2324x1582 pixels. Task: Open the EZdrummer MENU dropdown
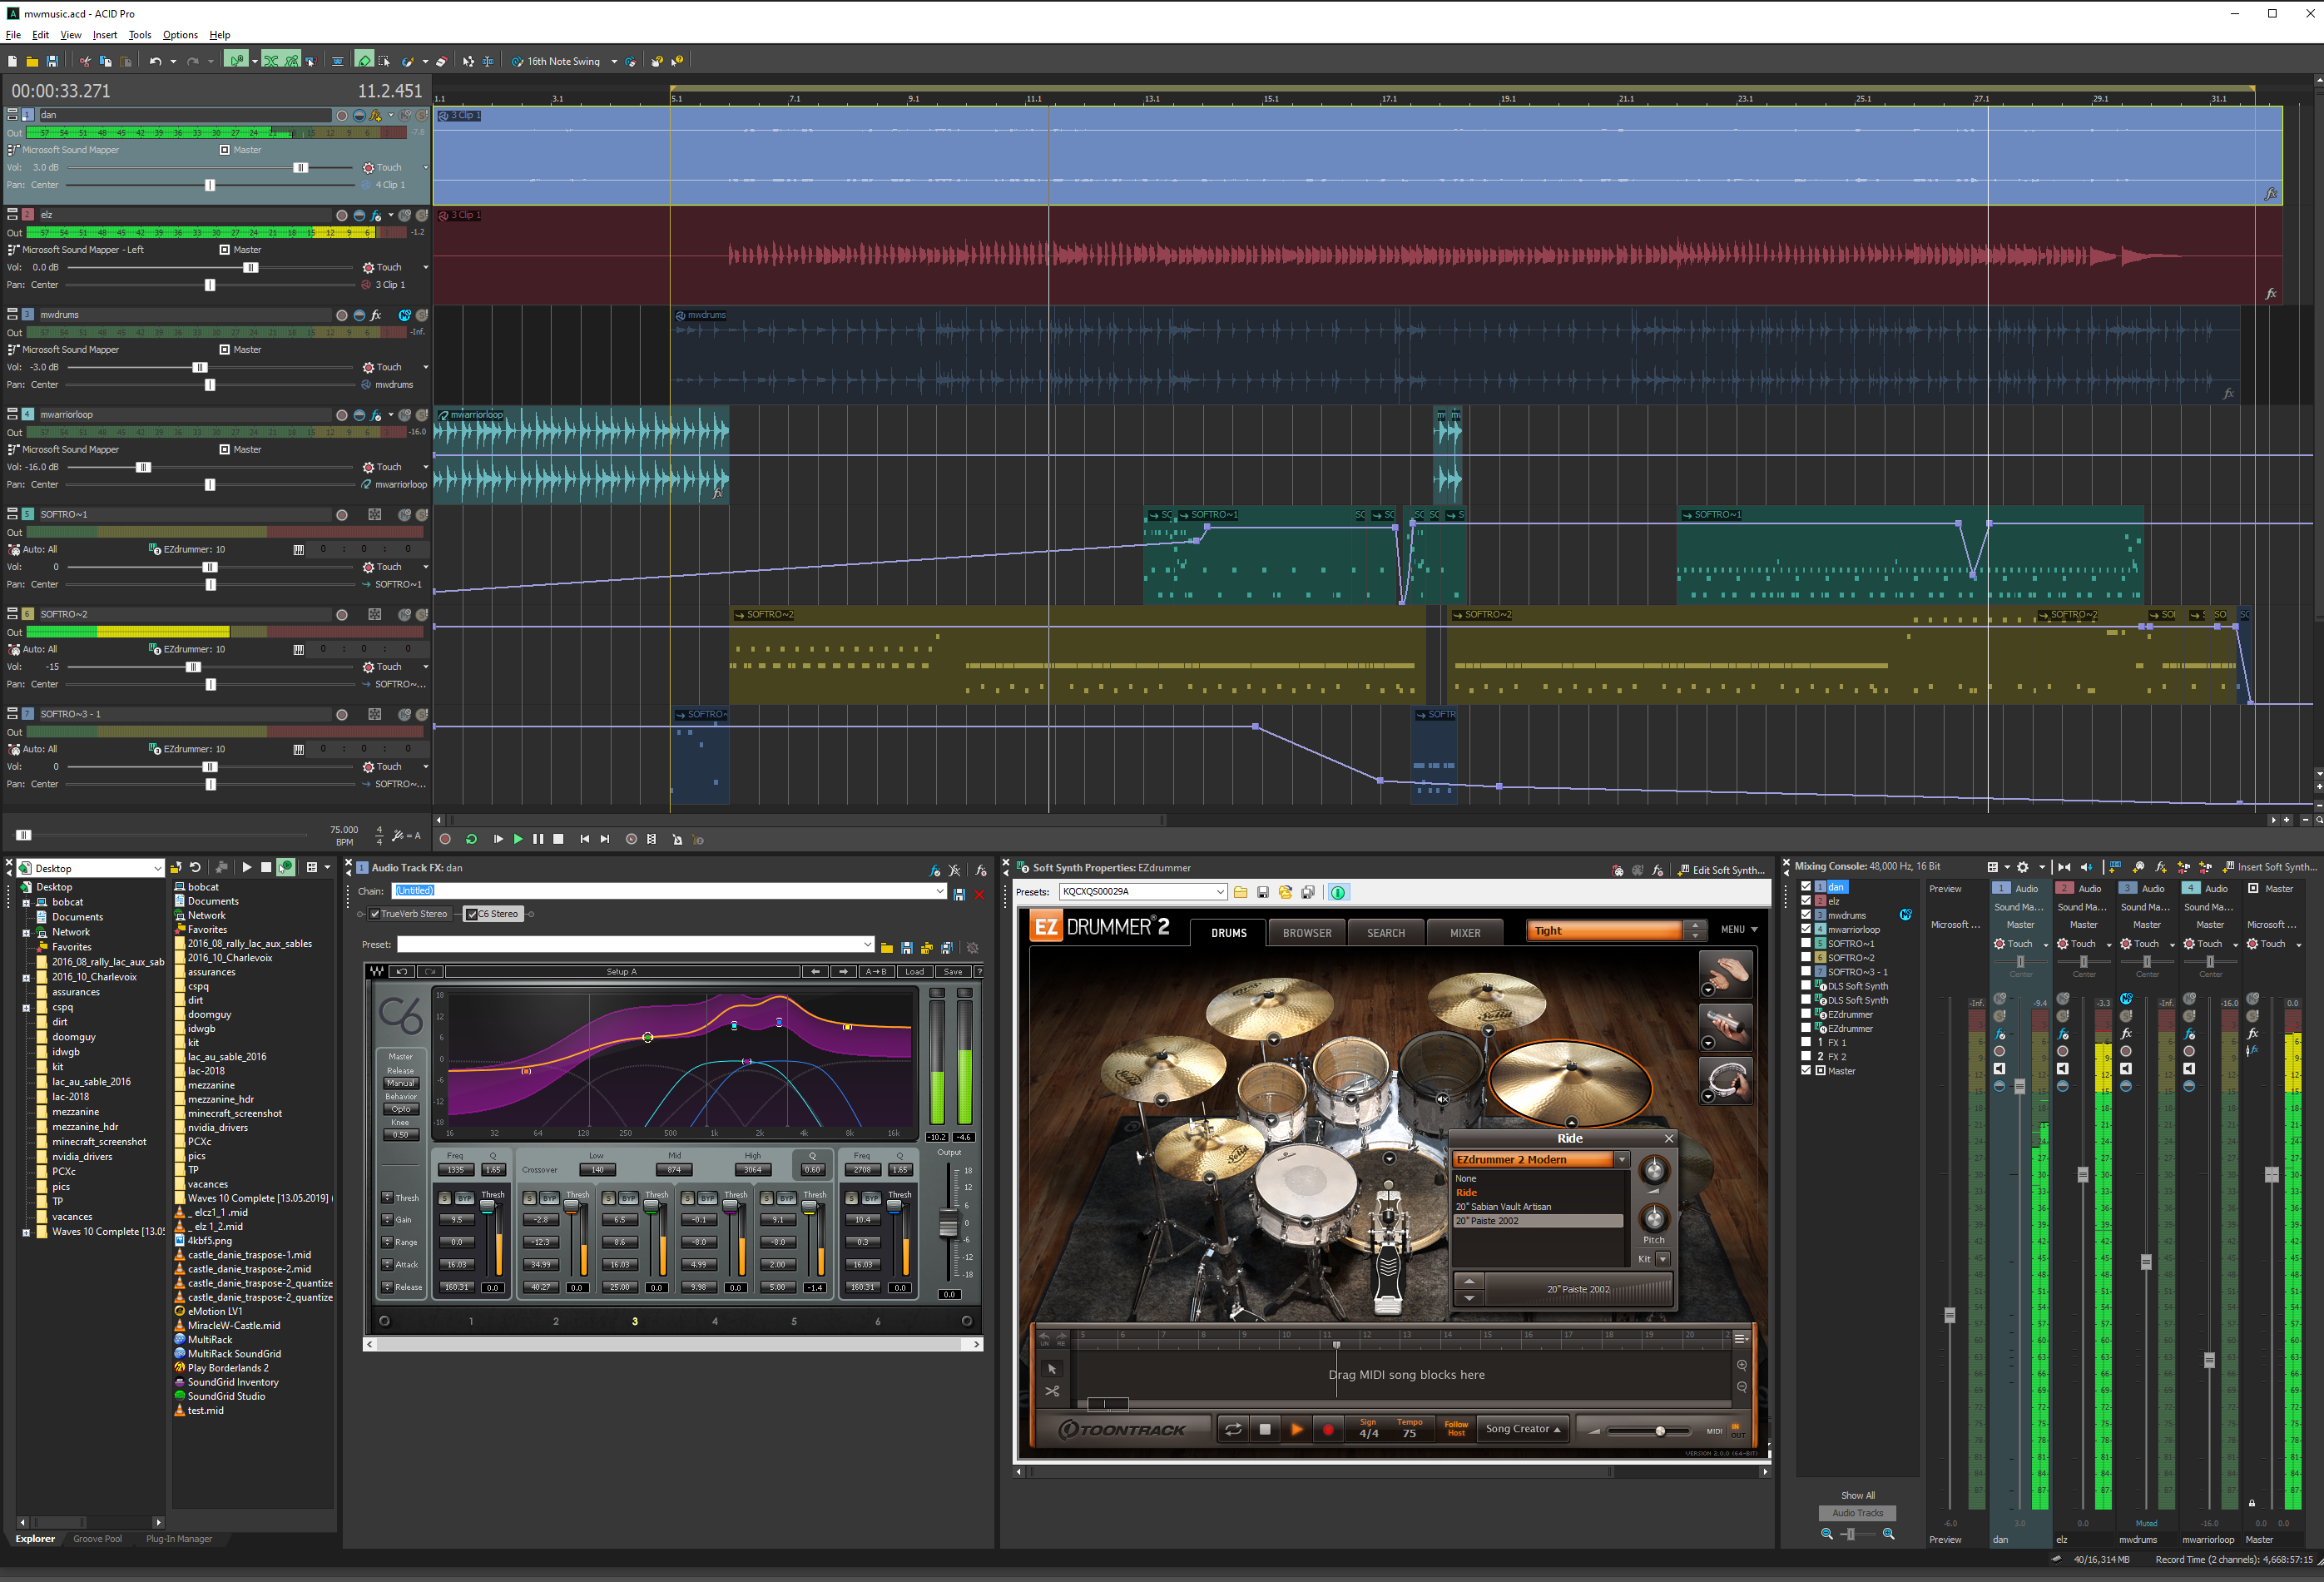(x=1739, y=930)
